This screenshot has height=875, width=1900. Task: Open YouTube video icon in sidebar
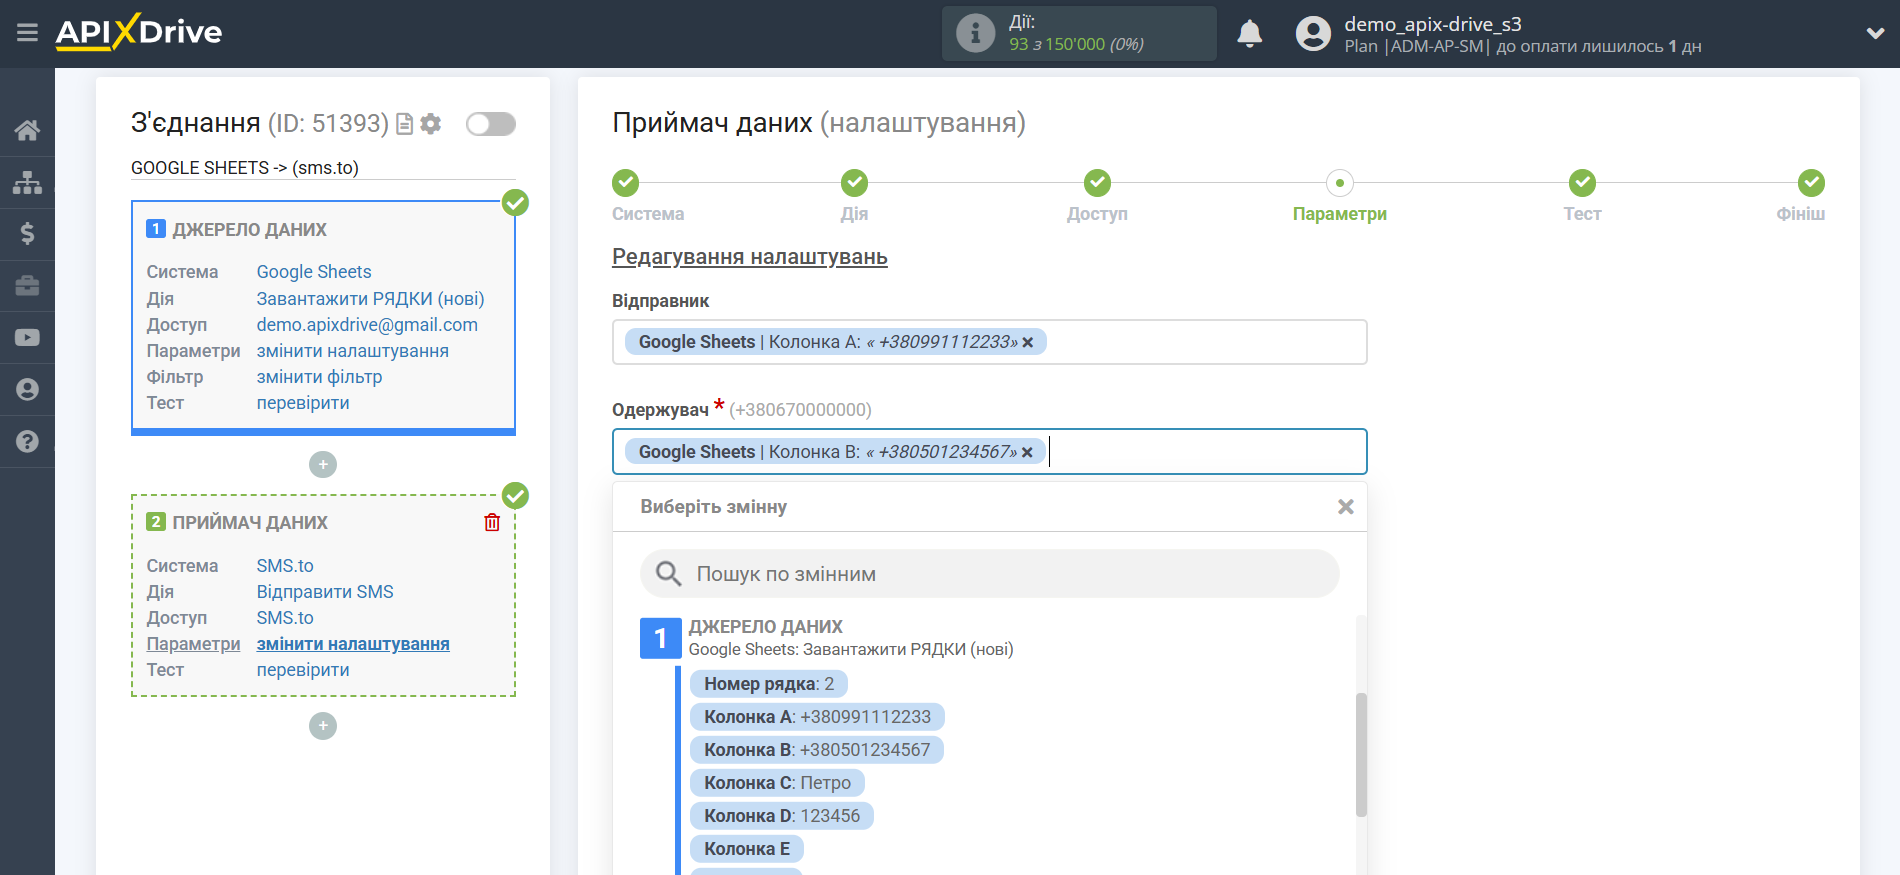click(27, 338)
